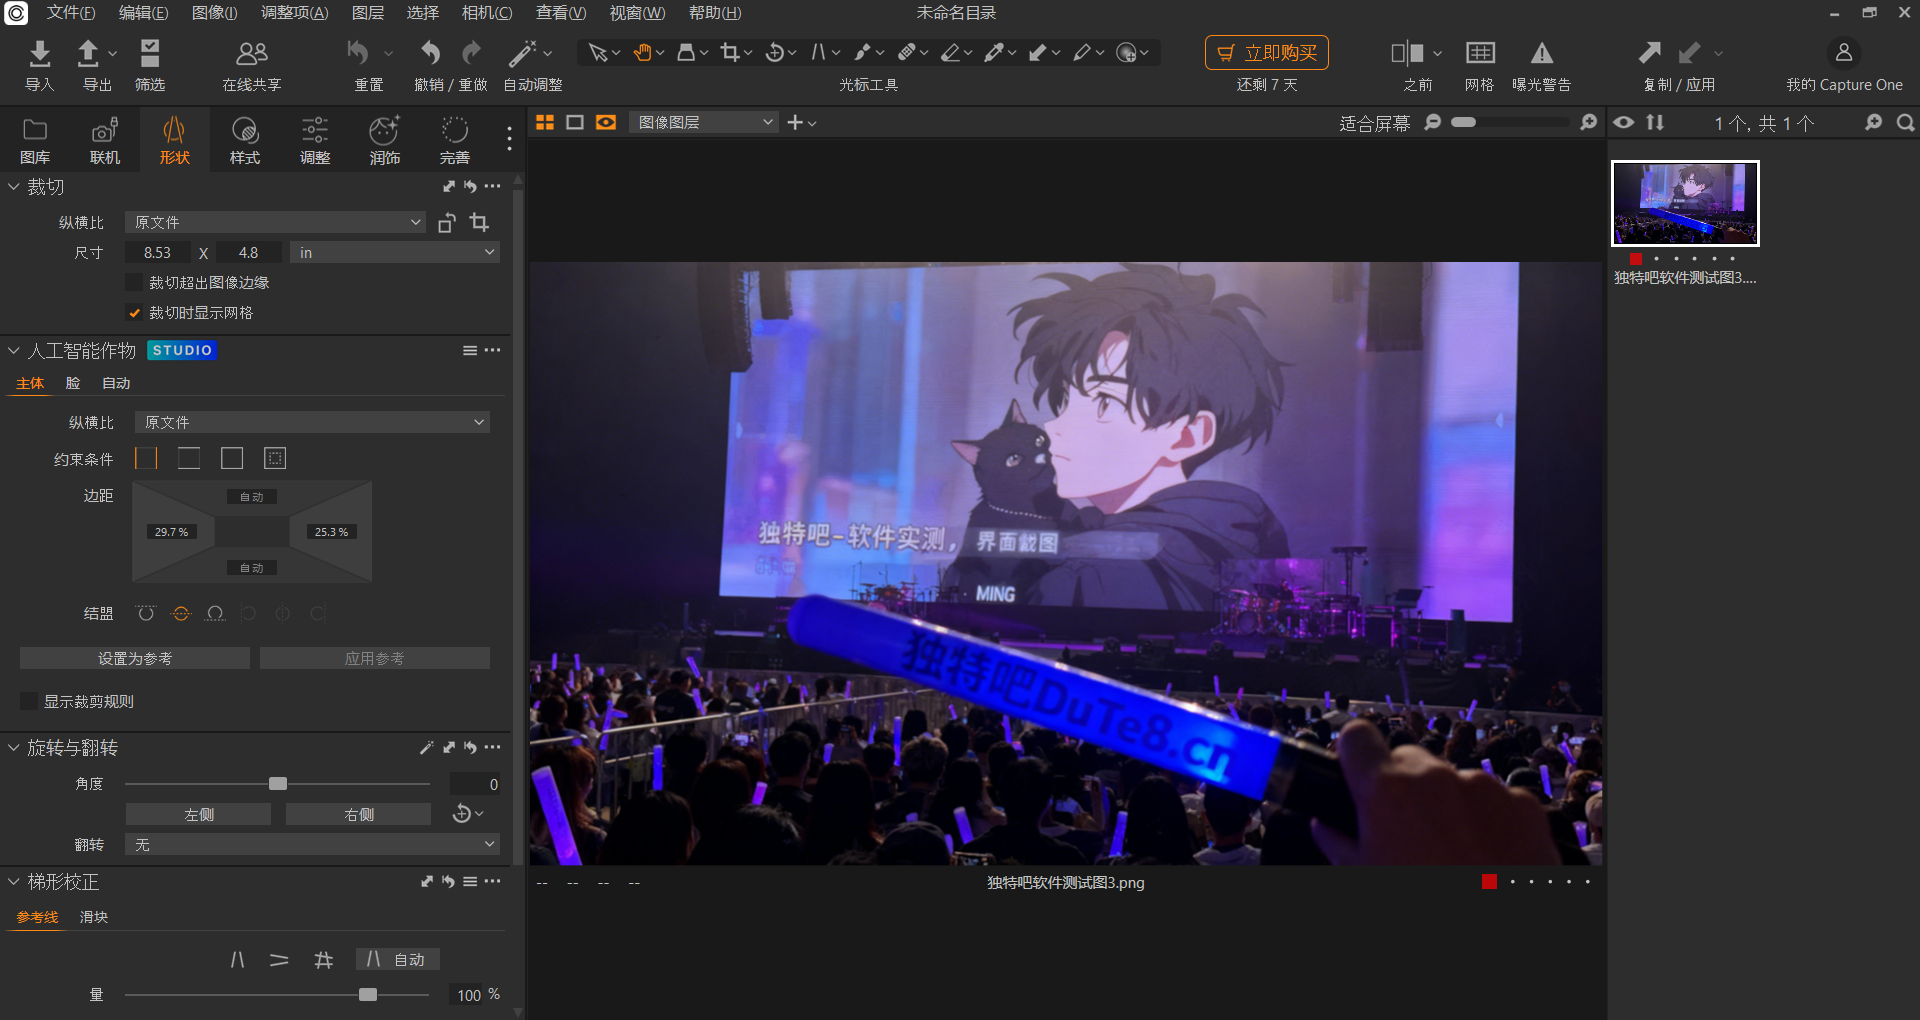Click the 设置为参考 button
This screenshot has width=1920, height=1020.
pos(133,658)
